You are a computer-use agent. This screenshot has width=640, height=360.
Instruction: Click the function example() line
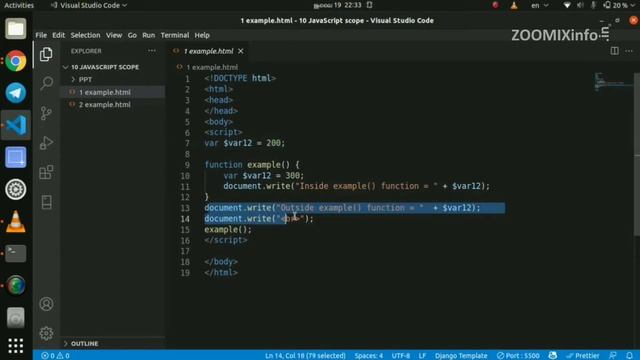(x=252, y=165)
